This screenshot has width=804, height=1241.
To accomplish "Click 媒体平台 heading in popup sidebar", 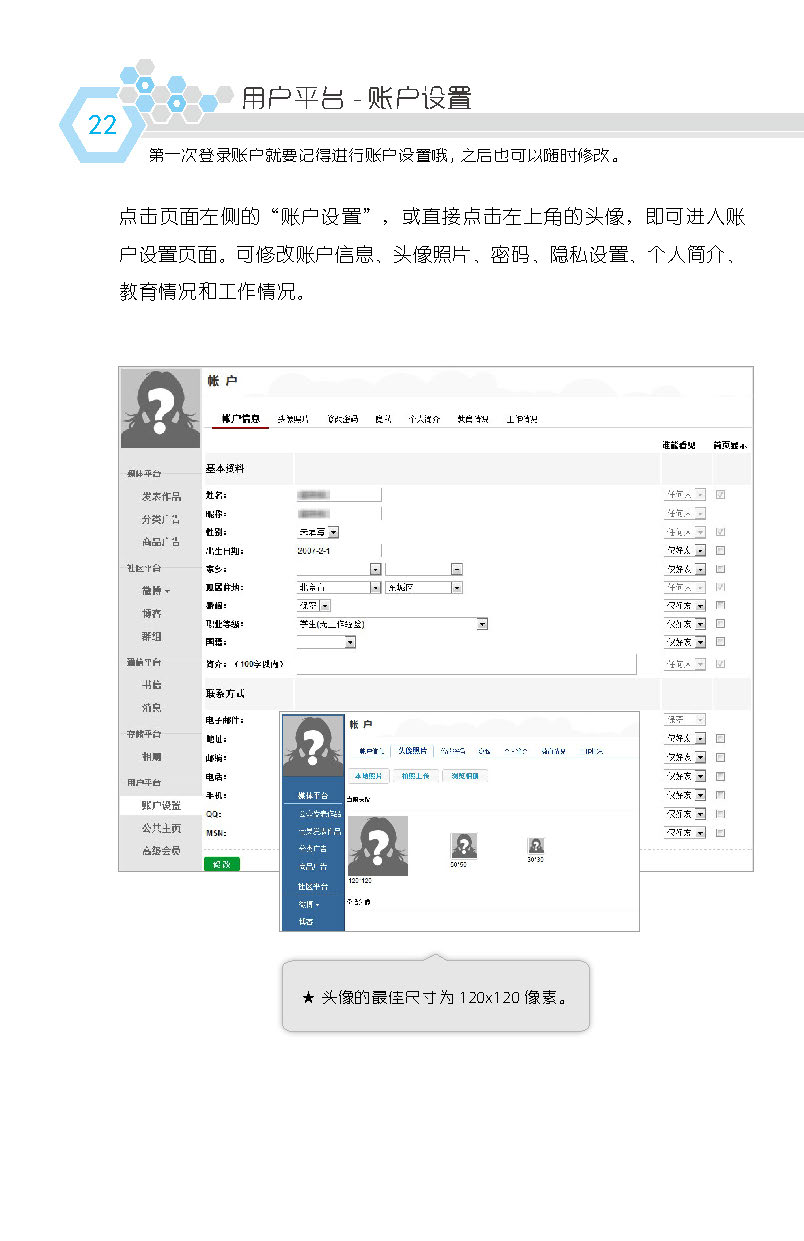I will (313, 795).
